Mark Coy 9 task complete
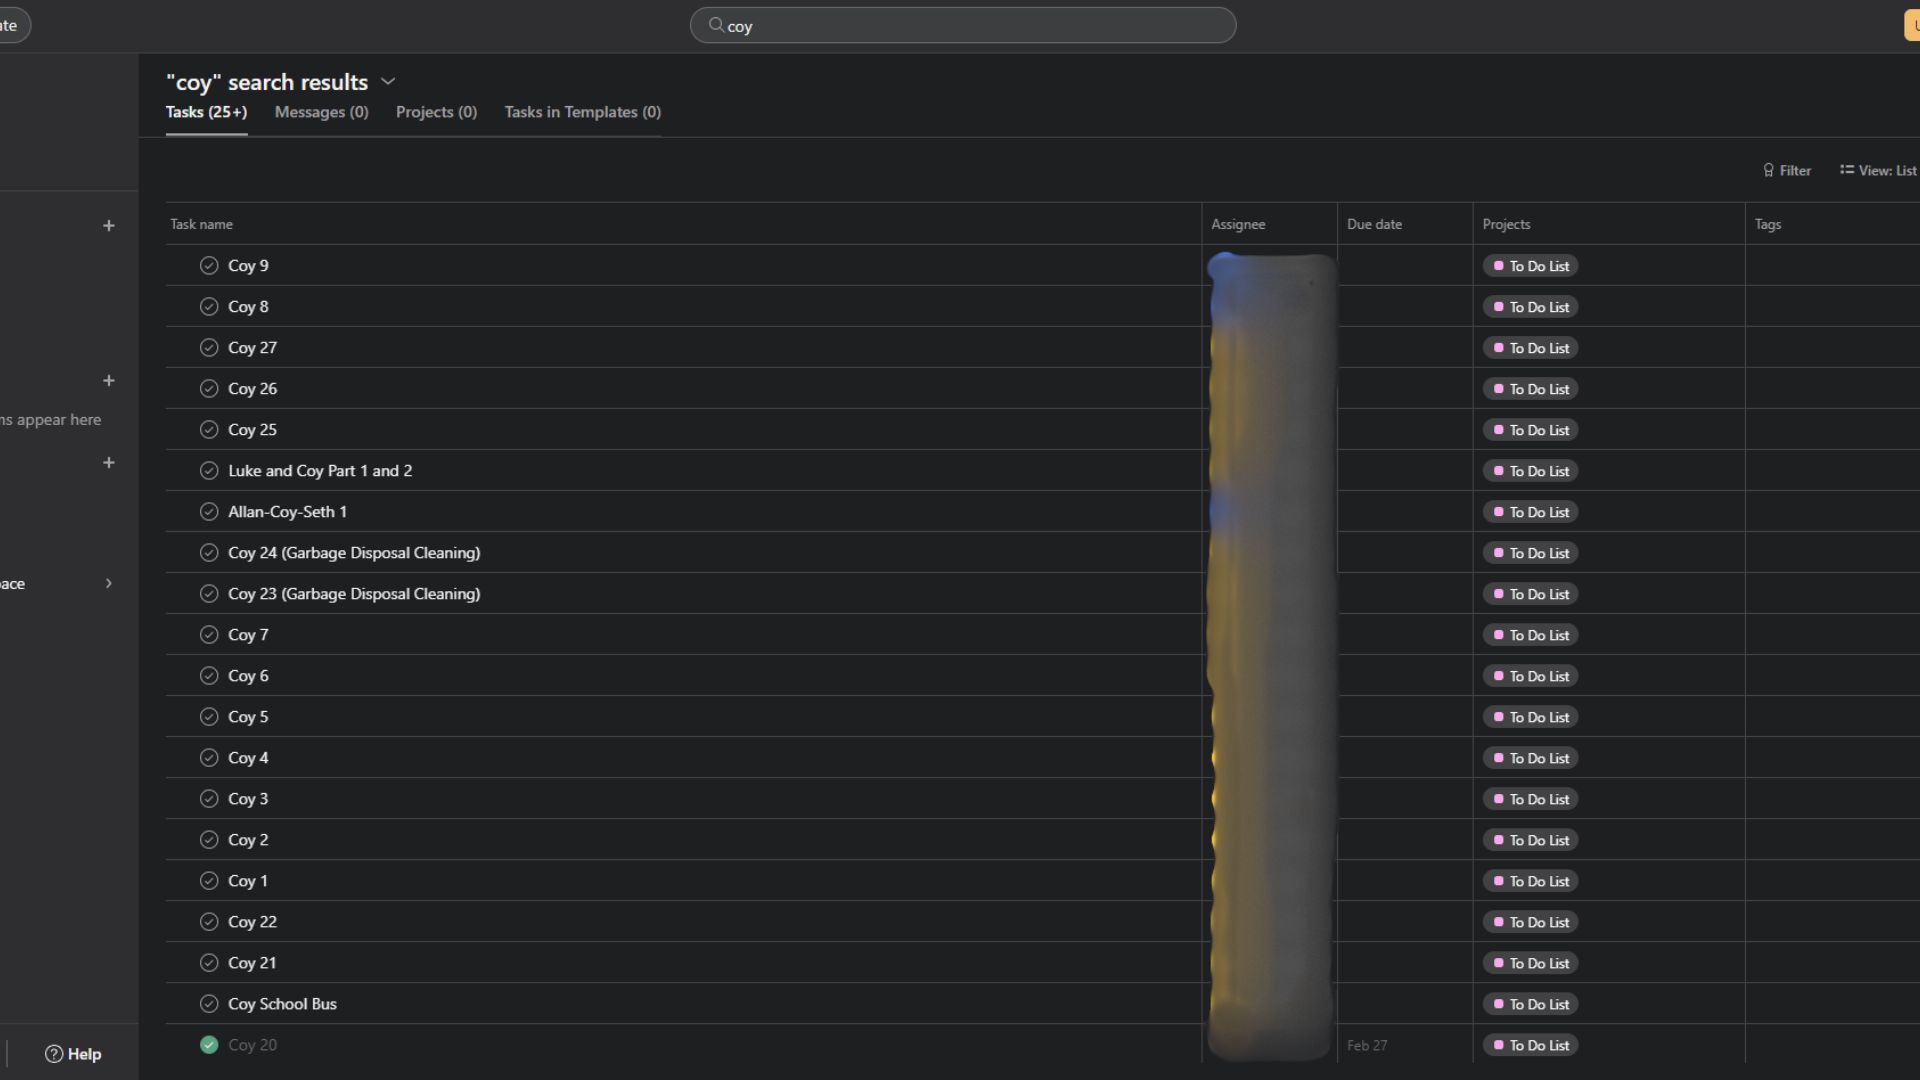1920x1080 pixels. tap(209, 266)
